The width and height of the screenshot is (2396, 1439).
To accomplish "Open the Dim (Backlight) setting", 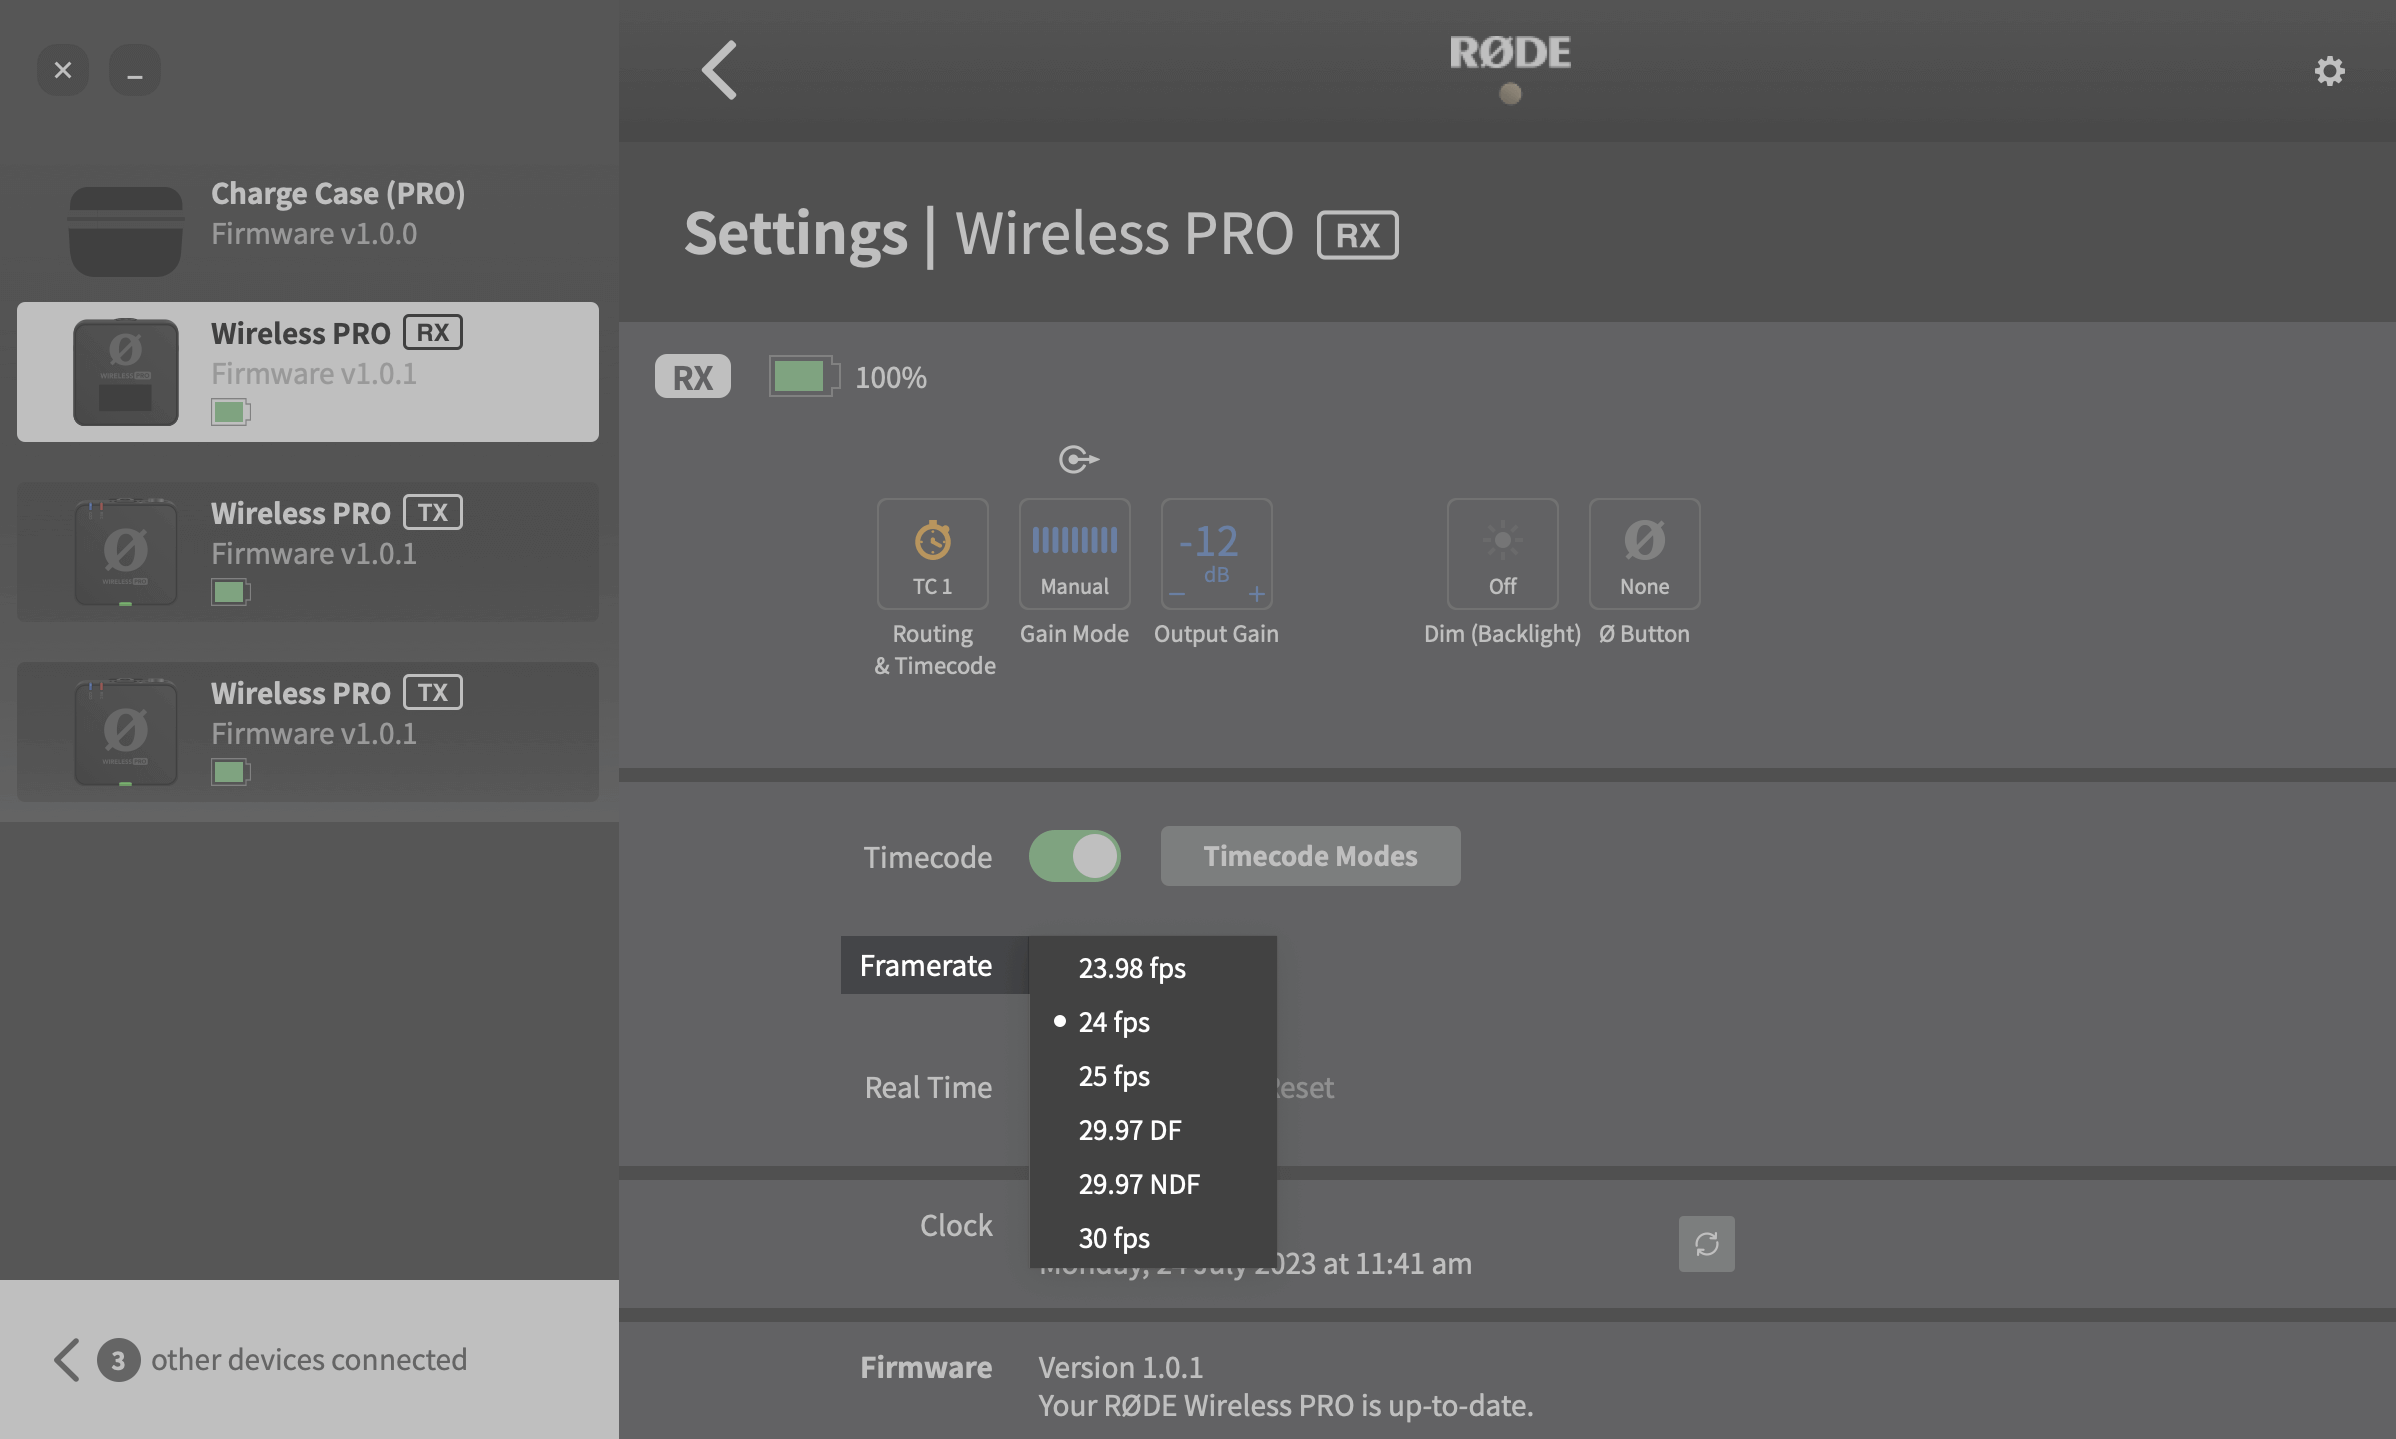I will [x=1502, y=554].
